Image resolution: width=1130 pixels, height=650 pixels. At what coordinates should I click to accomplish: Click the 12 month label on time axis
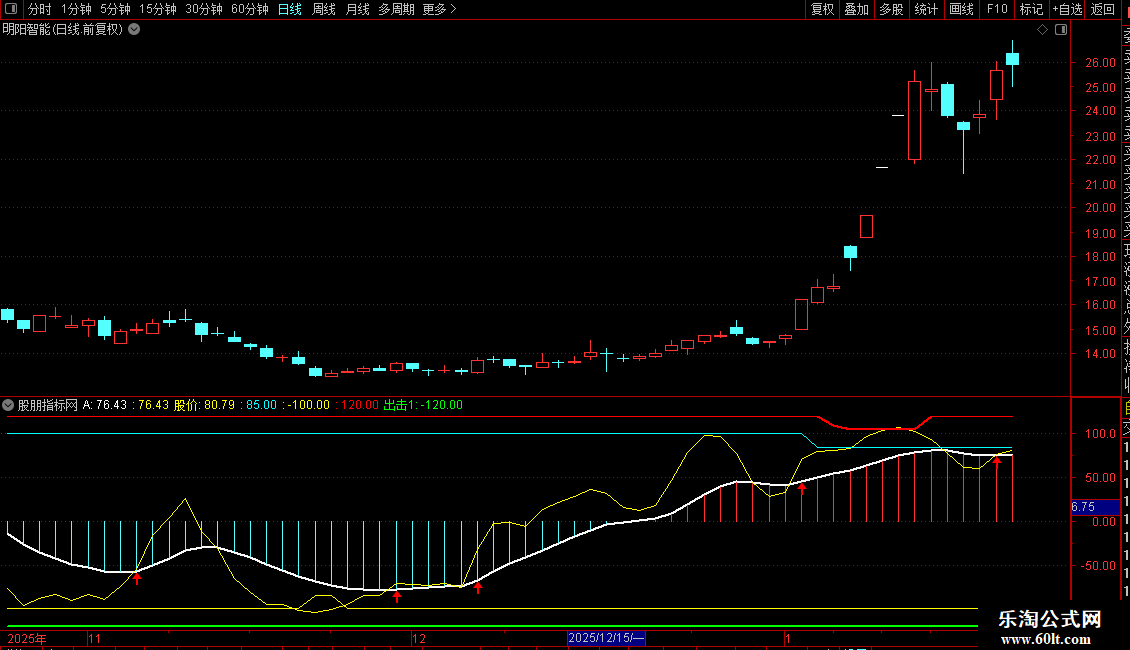(419, 638)
